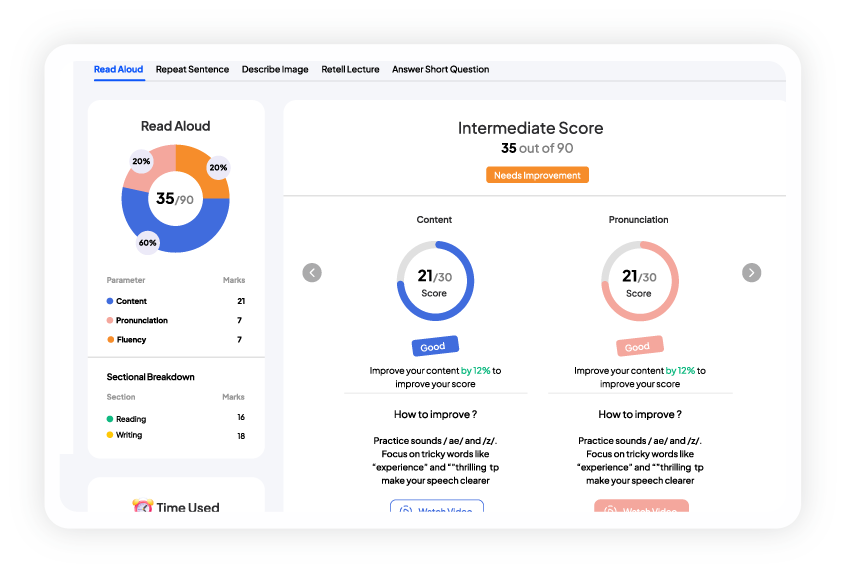Click the Content row label in Parameter table

coord(131,301)
